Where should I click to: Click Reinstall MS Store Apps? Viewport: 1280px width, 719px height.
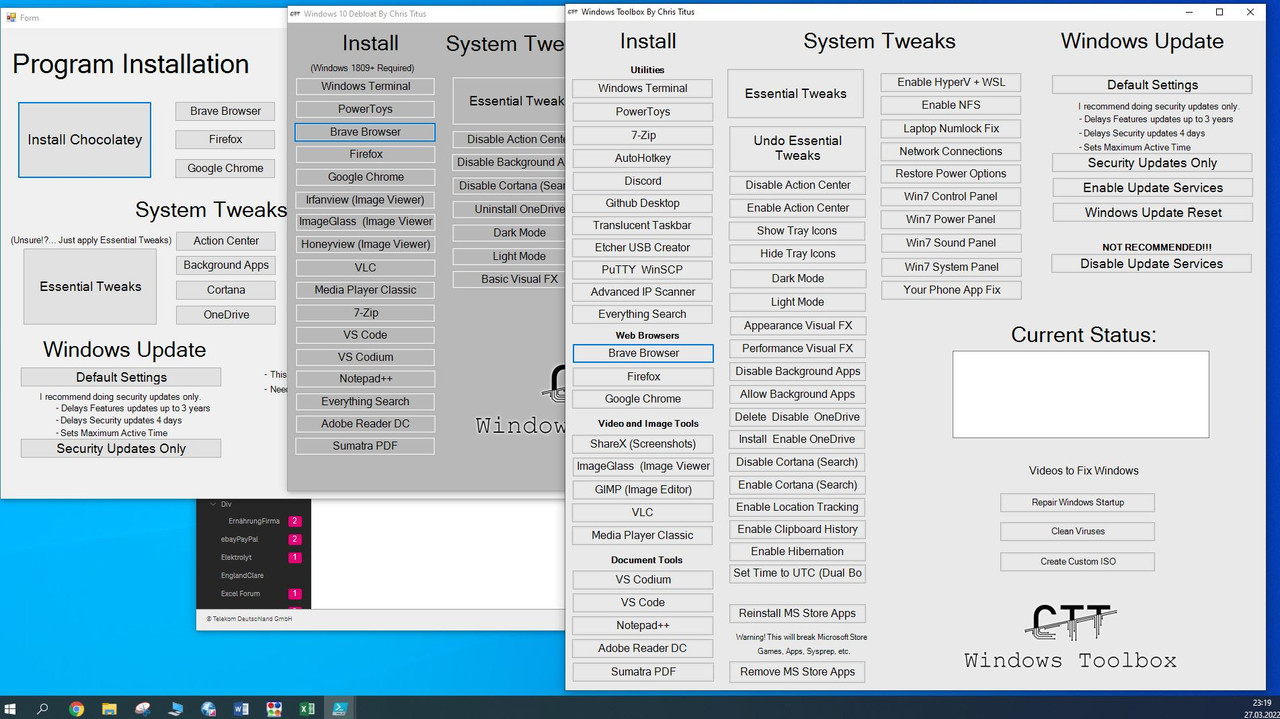[x=797, y=613]
